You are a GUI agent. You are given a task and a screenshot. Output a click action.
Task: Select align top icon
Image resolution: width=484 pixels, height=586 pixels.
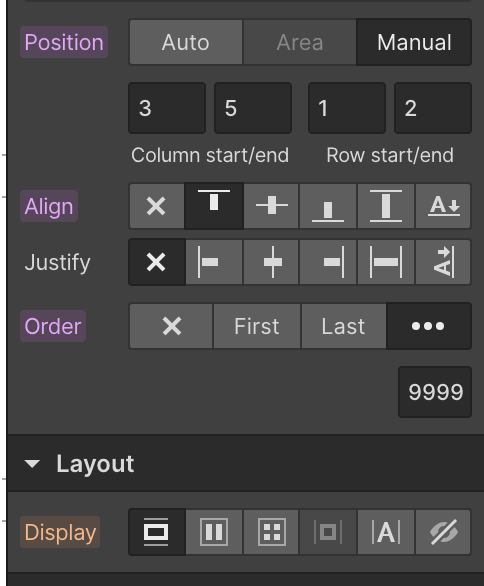click(x=214, y=206)
